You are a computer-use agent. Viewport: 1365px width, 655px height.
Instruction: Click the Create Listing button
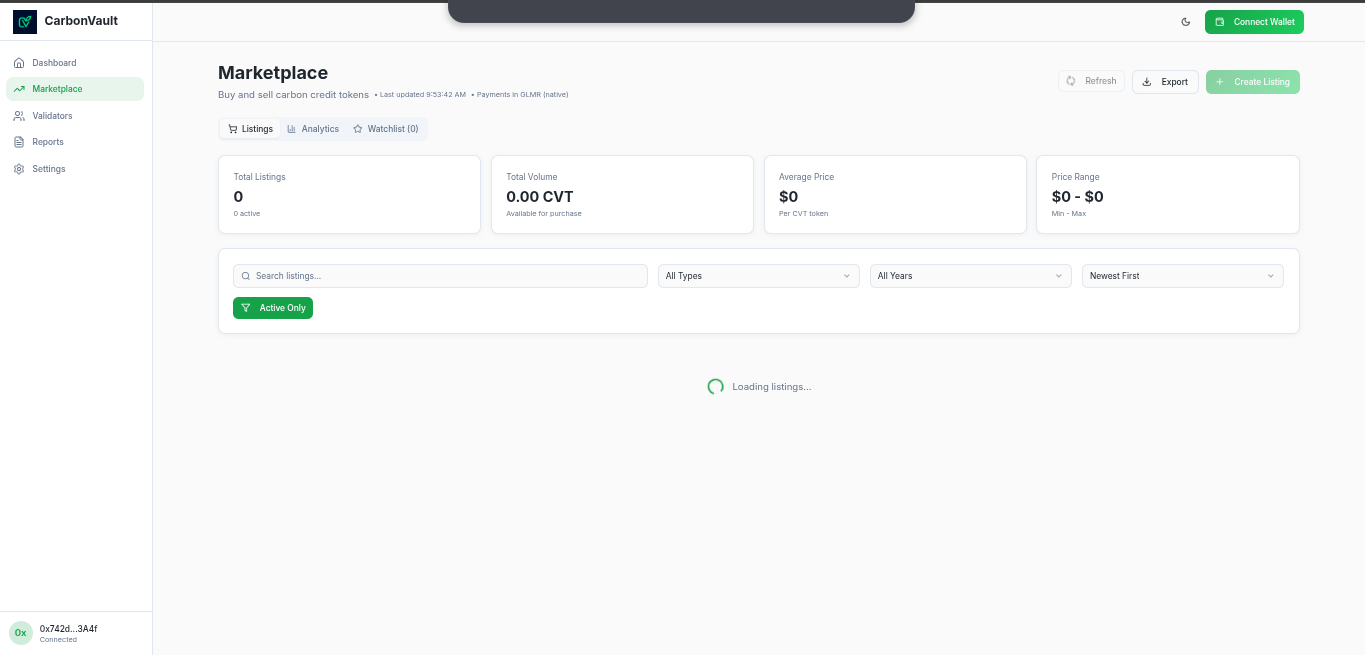(x=1252, y=82)
